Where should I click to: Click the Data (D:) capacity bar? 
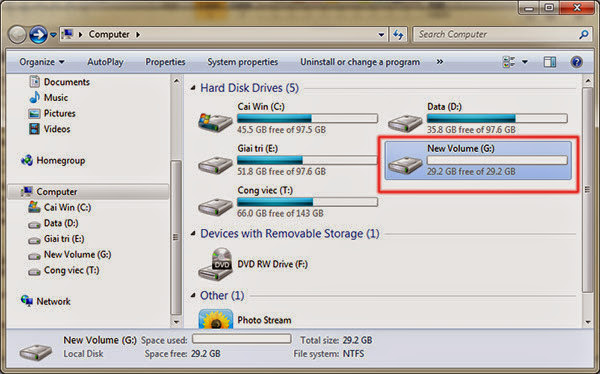pos(497,118)
